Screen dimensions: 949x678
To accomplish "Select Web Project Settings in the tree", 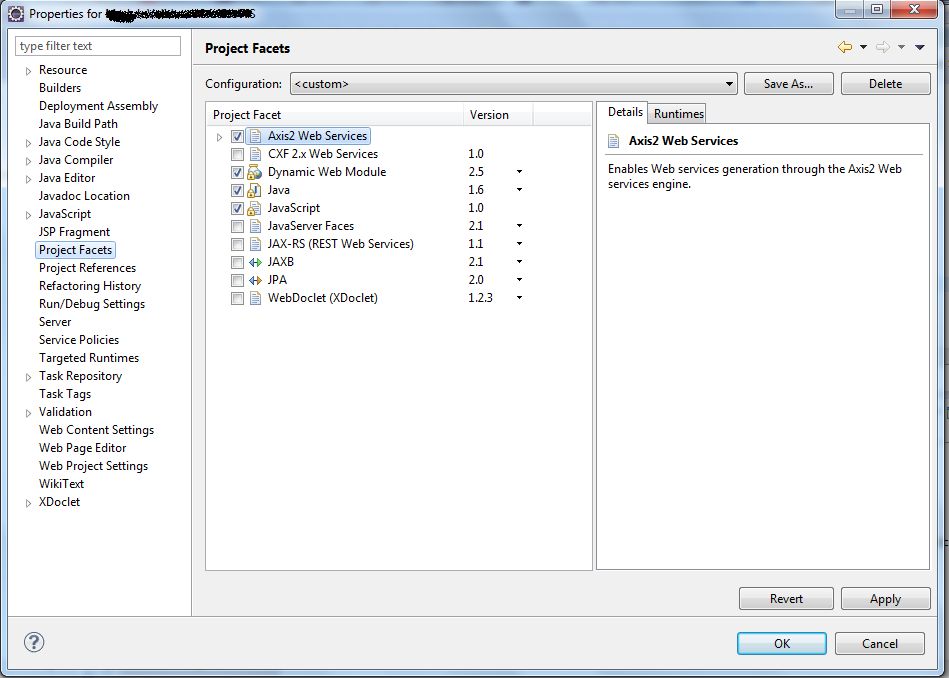I will click(93, 466).
